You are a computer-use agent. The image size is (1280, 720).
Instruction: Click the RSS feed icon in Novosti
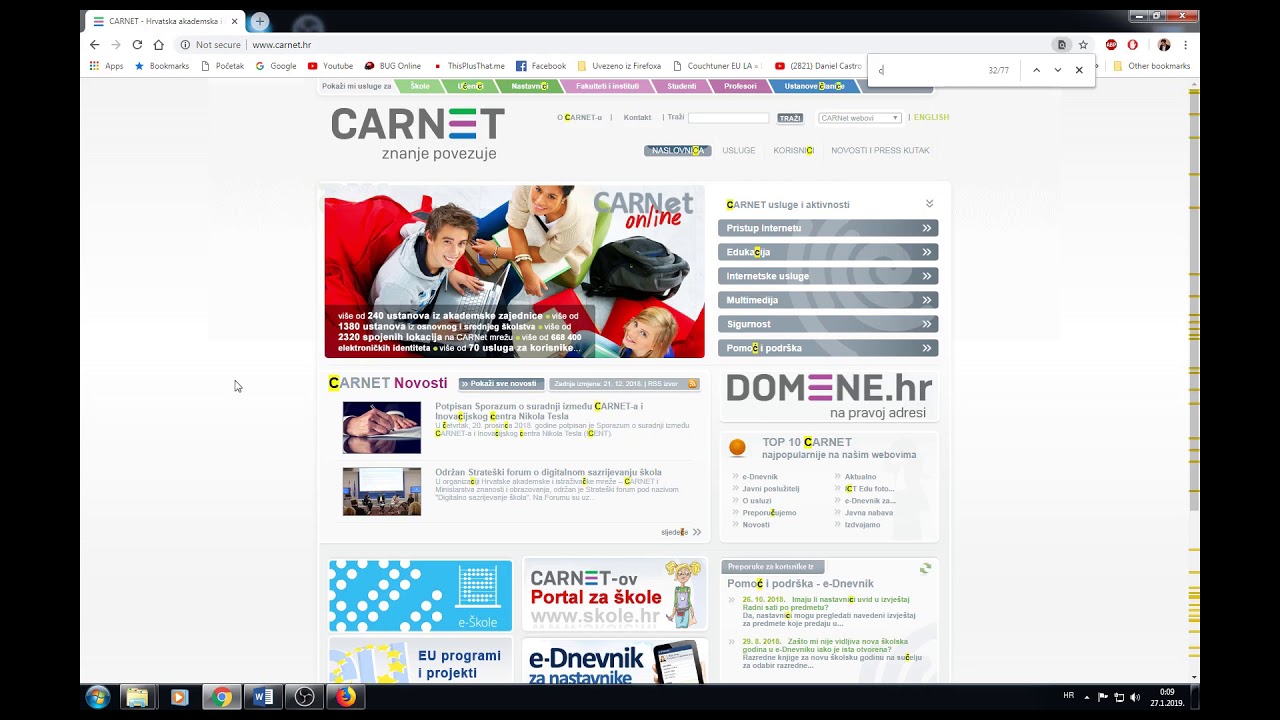tap(692, 384)
